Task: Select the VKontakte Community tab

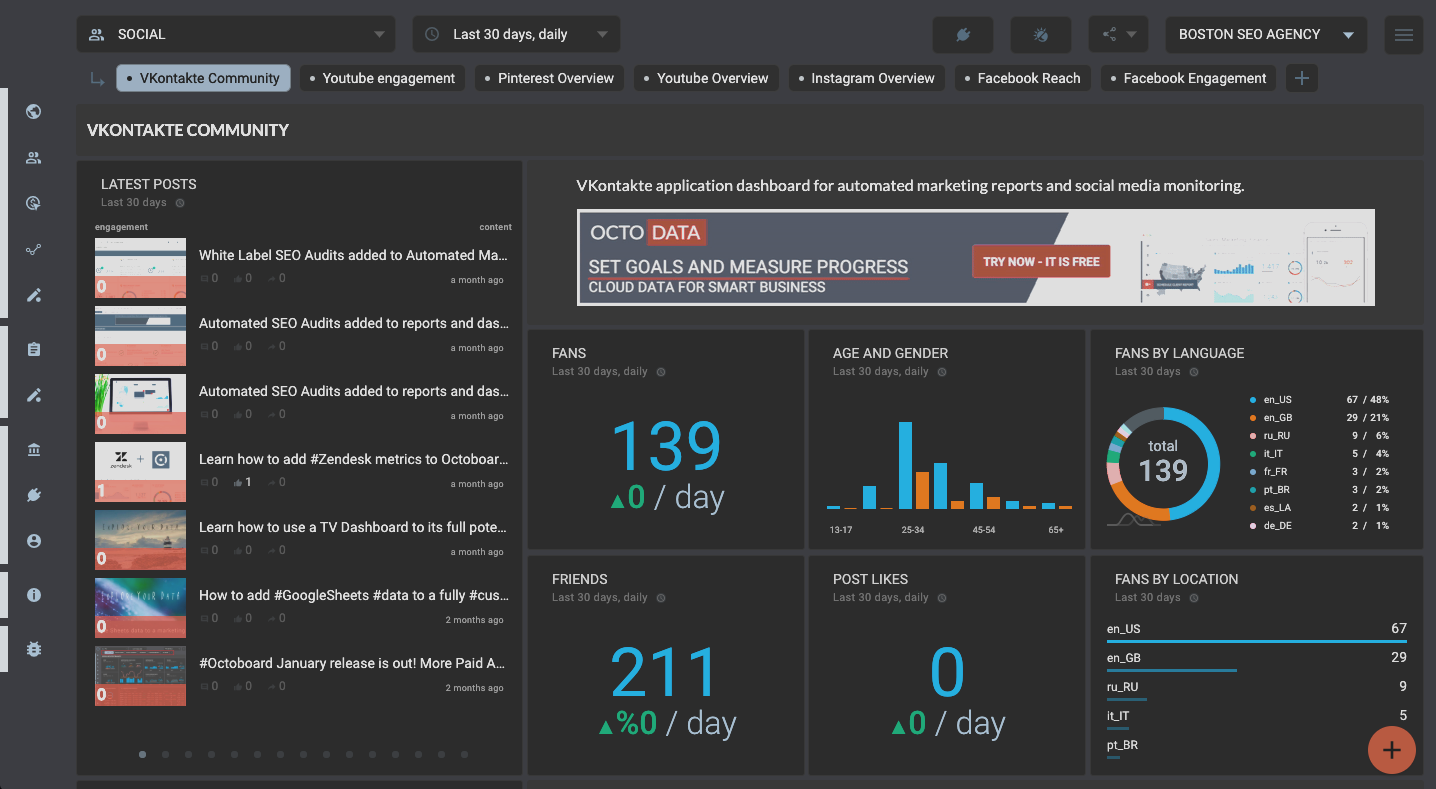Action: pyautogui.click(x=204, y=78)
